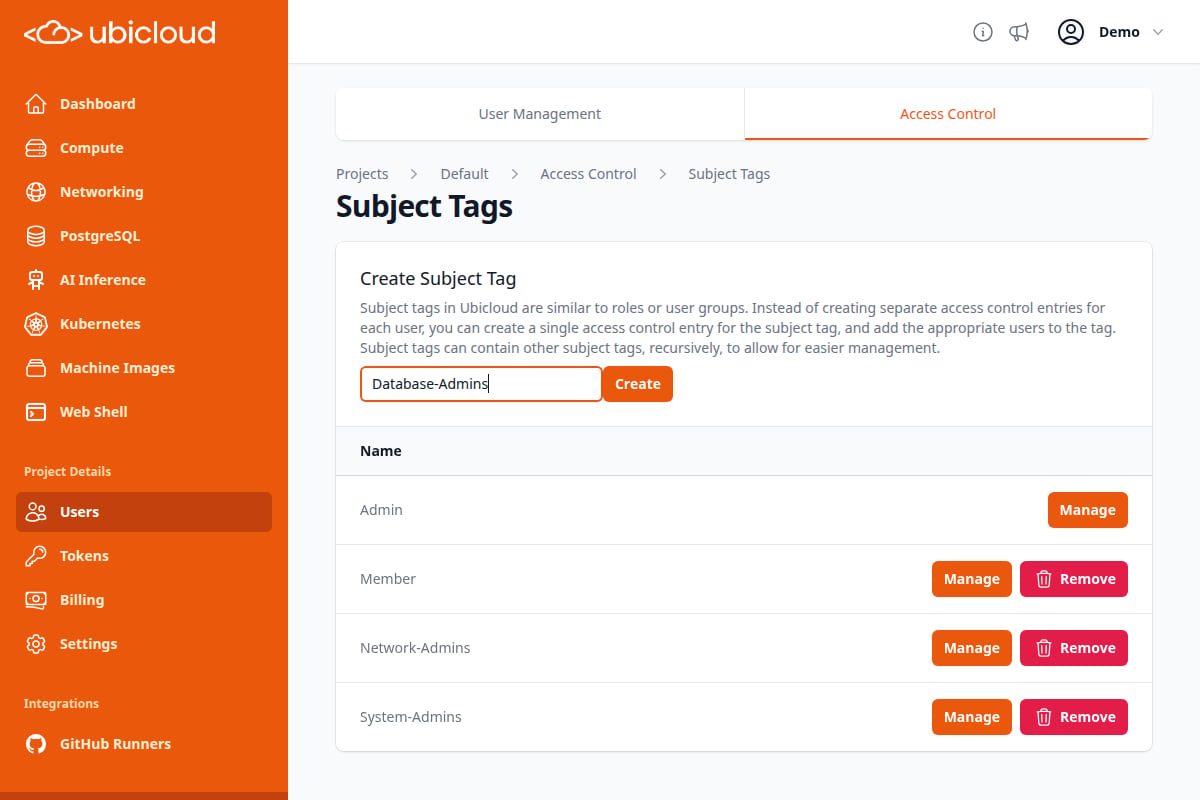The height and width of the screenshot is (800, 1200).
Task: Click the GitHub Runners octocat icon
Action: click(36, 744)
